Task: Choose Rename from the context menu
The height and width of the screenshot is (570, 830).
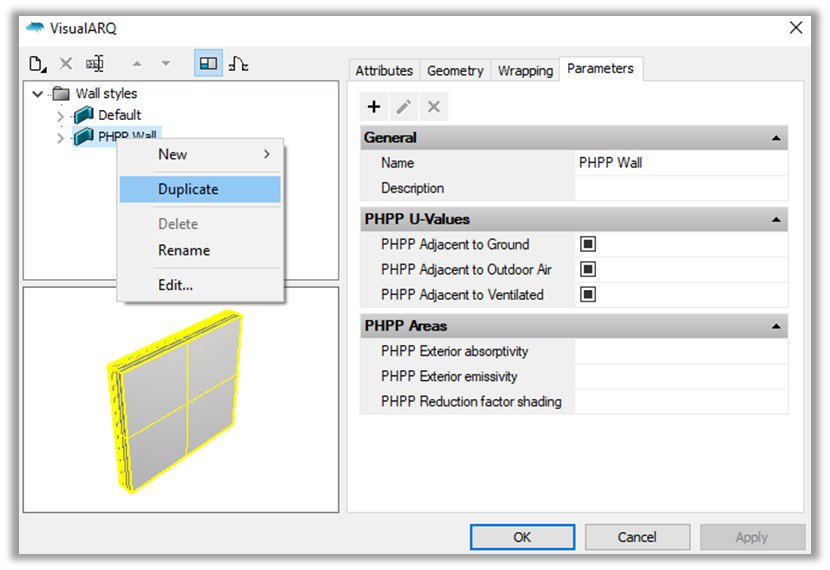Action: (200, 250)
